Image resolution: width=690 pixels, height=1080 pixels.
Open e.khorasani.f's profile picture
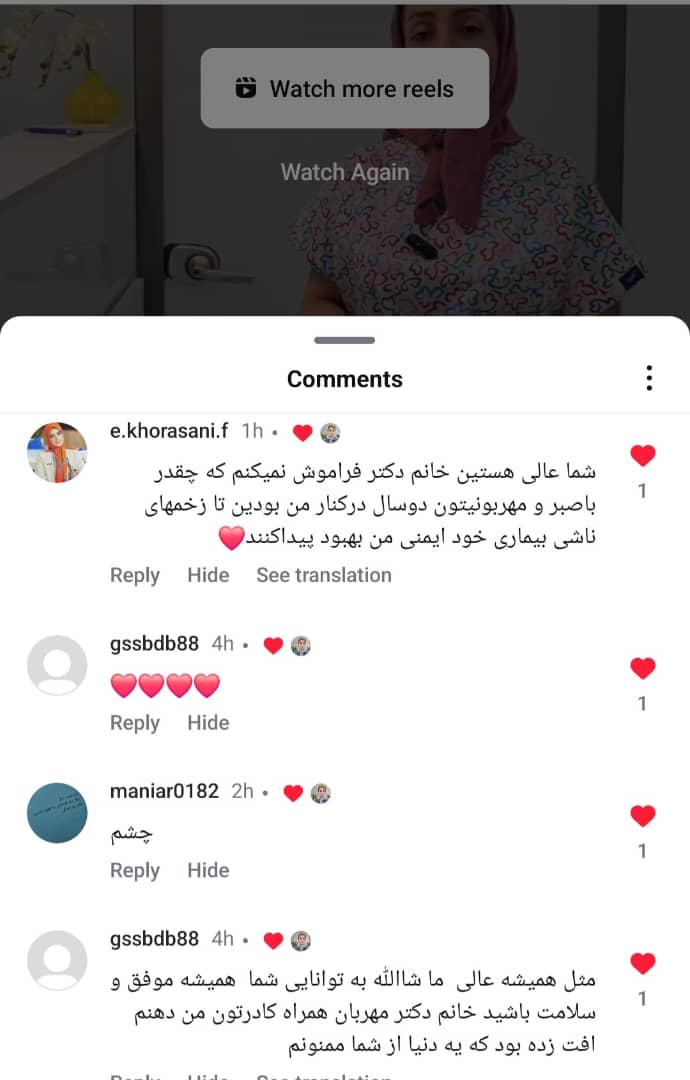click(x=57, y=453)
